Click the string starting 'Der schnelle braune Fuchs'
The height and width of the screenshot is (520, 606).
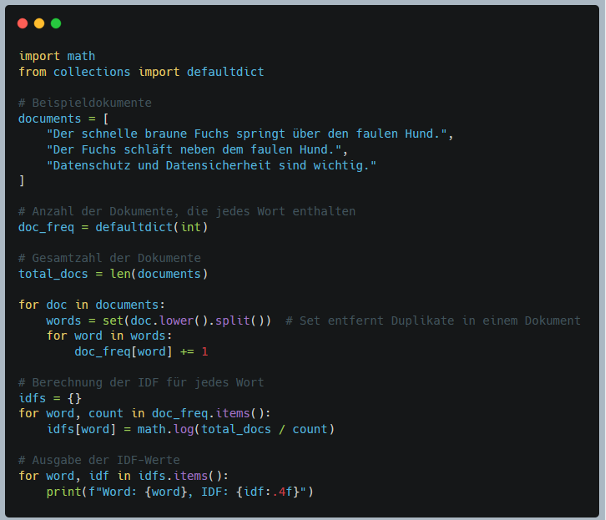(247, 134)
